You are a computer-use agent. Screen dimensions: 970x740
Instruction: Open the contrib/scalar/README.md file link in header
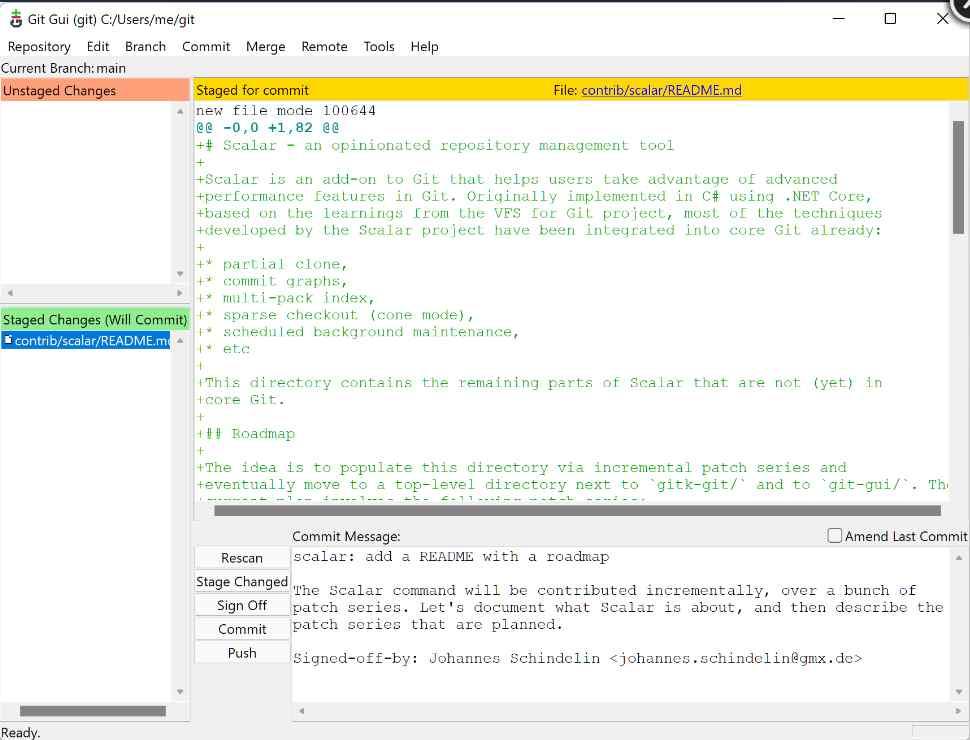click(661, 90)
